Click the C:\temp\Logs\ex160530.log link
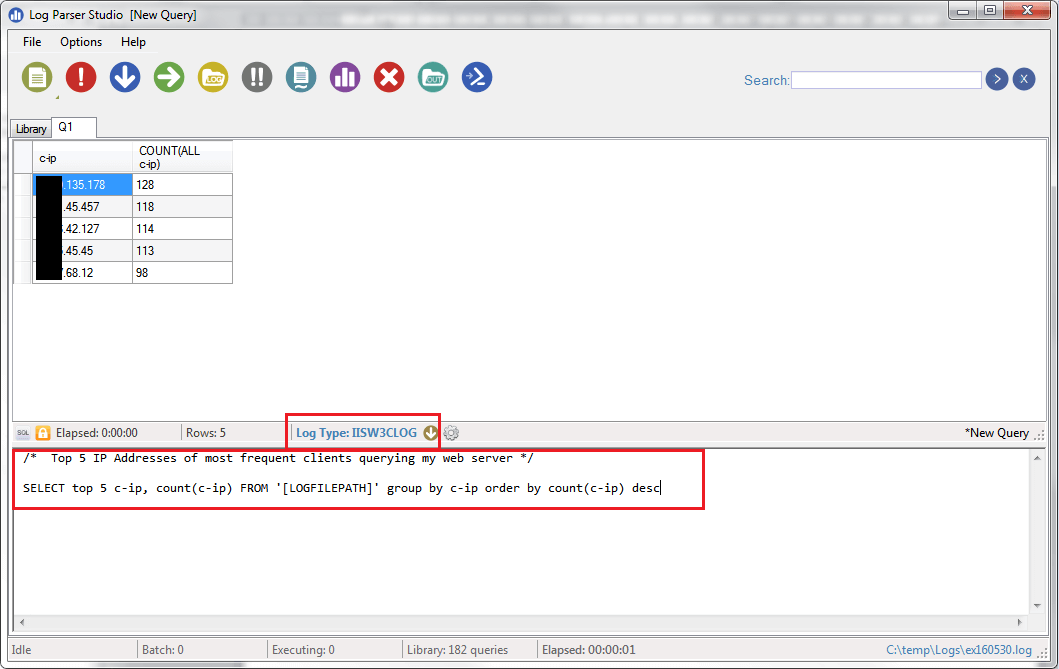This screenshot has width=1059, height=669. pyautogui.click(x=958, y=650)
